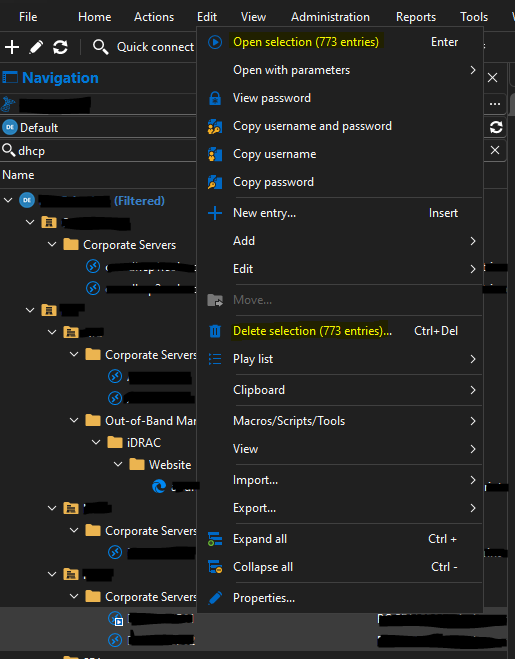Click the Navigation panel title

(x=60, y=78)
